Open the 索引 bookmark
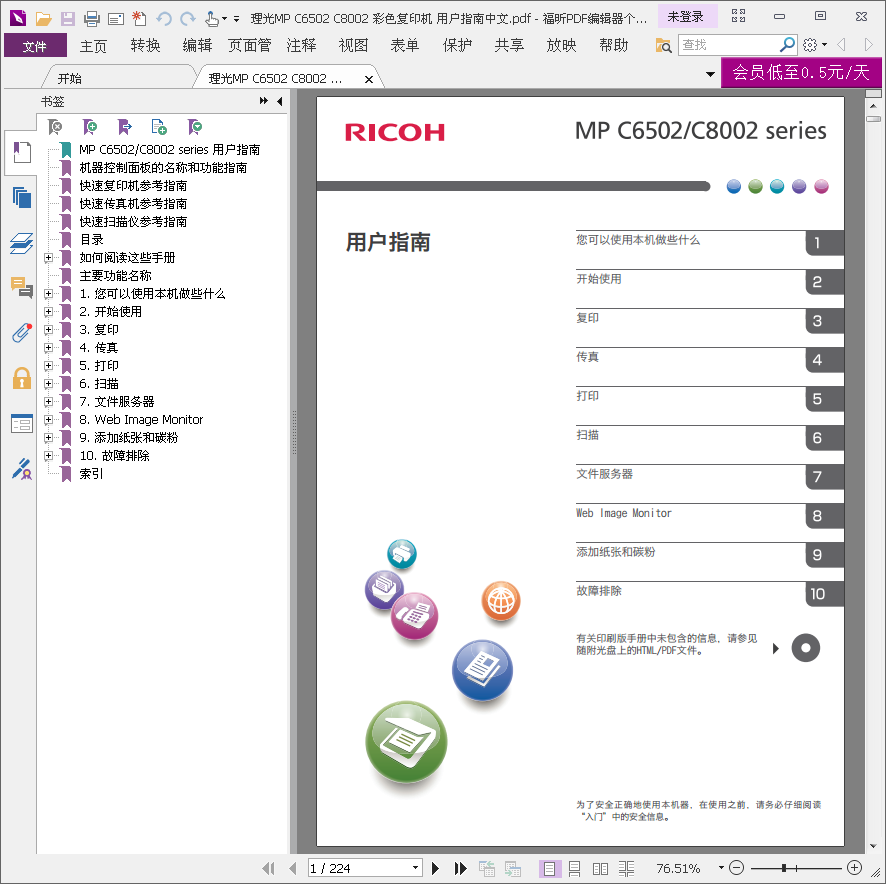Image resolution: width=886 pixels, height=884 pixels. point(92,474)
